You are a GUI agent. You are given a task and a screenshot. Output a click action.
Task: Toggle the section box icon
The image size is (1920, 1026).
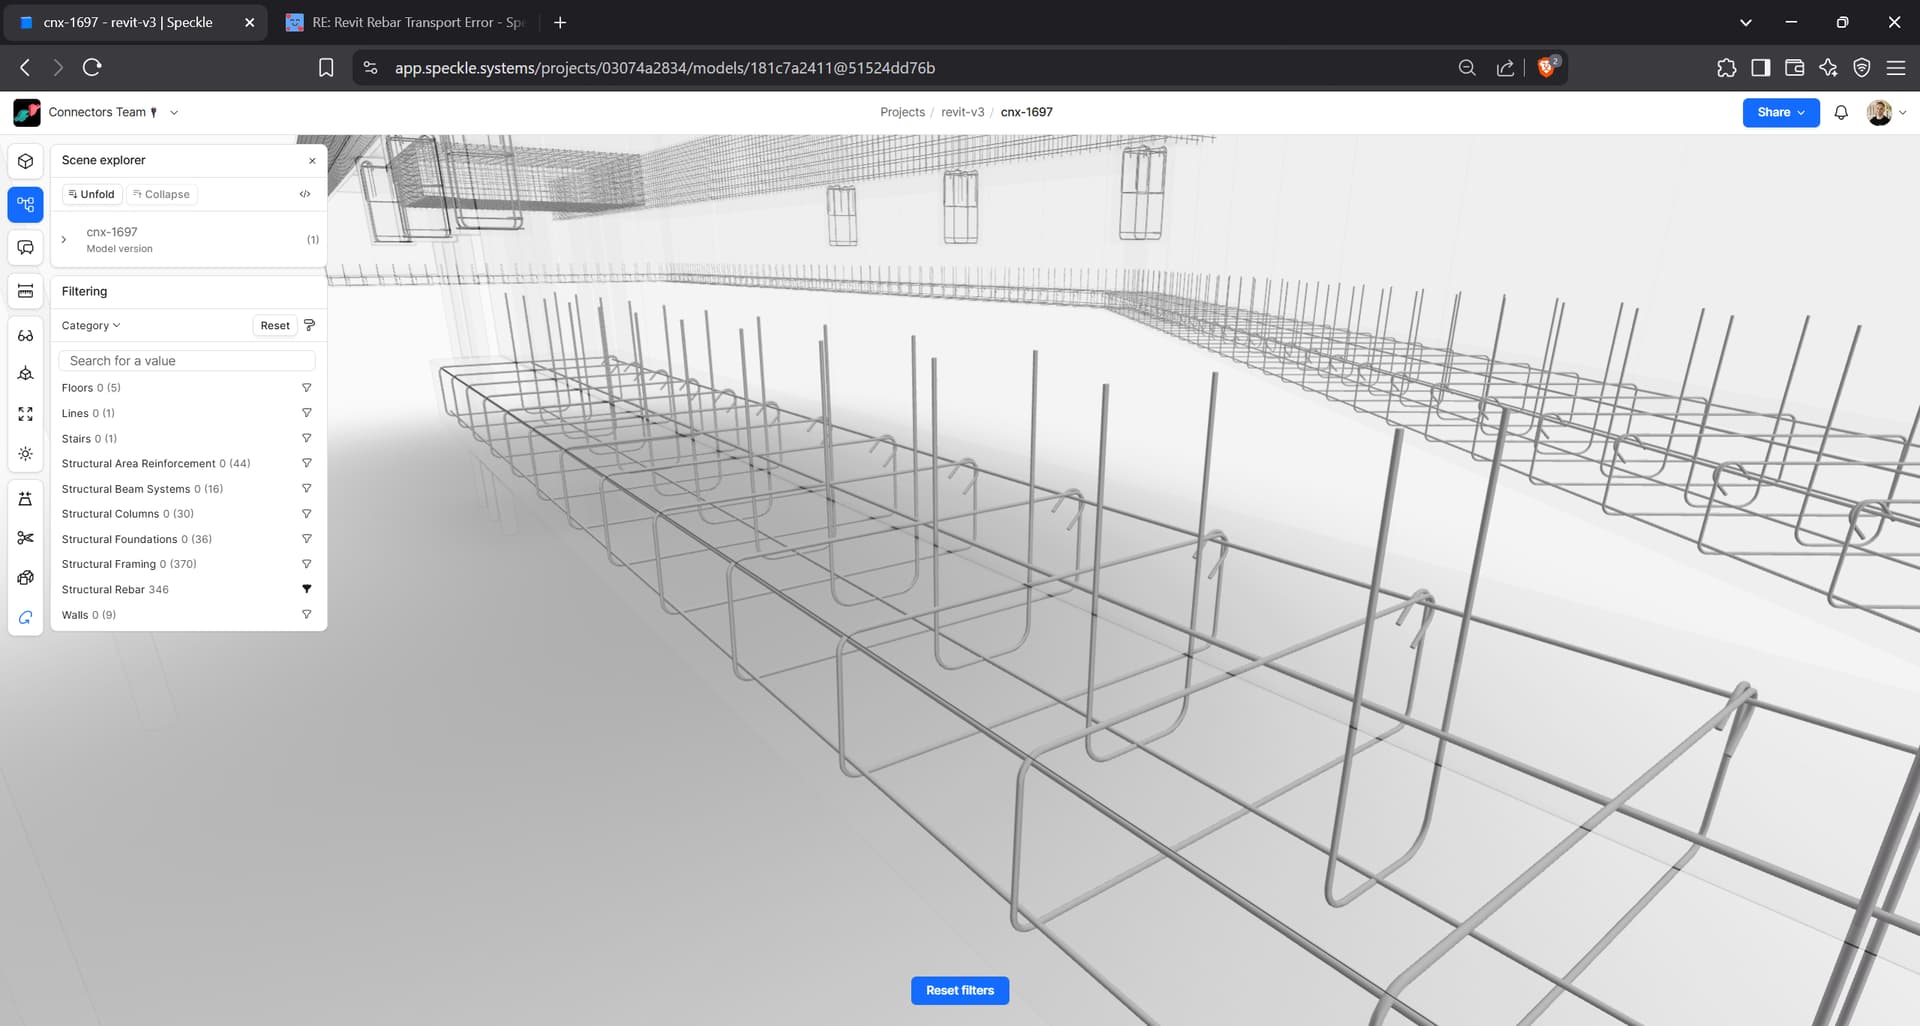coord(26,499)
